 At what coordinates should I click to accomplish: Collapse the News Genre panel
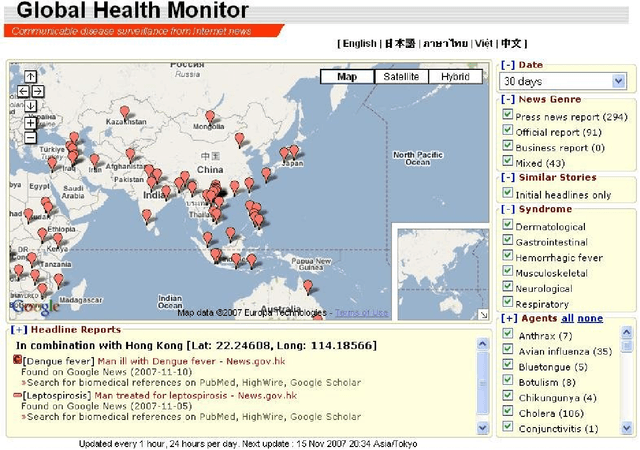click(508, 99)
